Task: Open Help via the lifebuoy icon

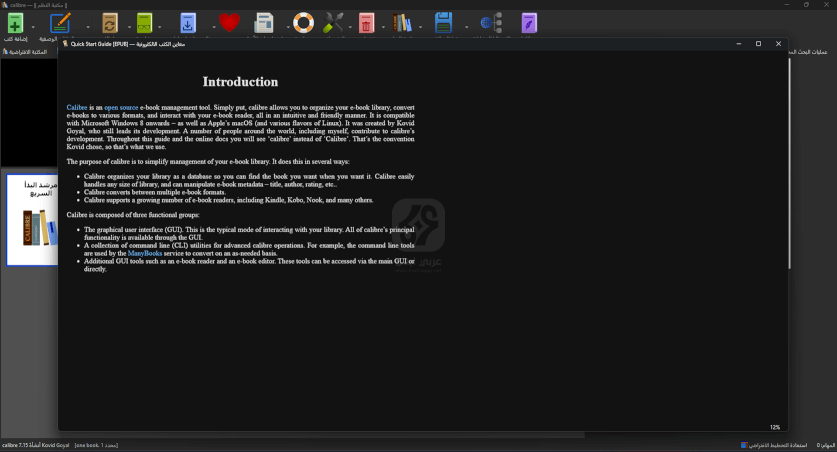Action: click(x=303, y=23)
